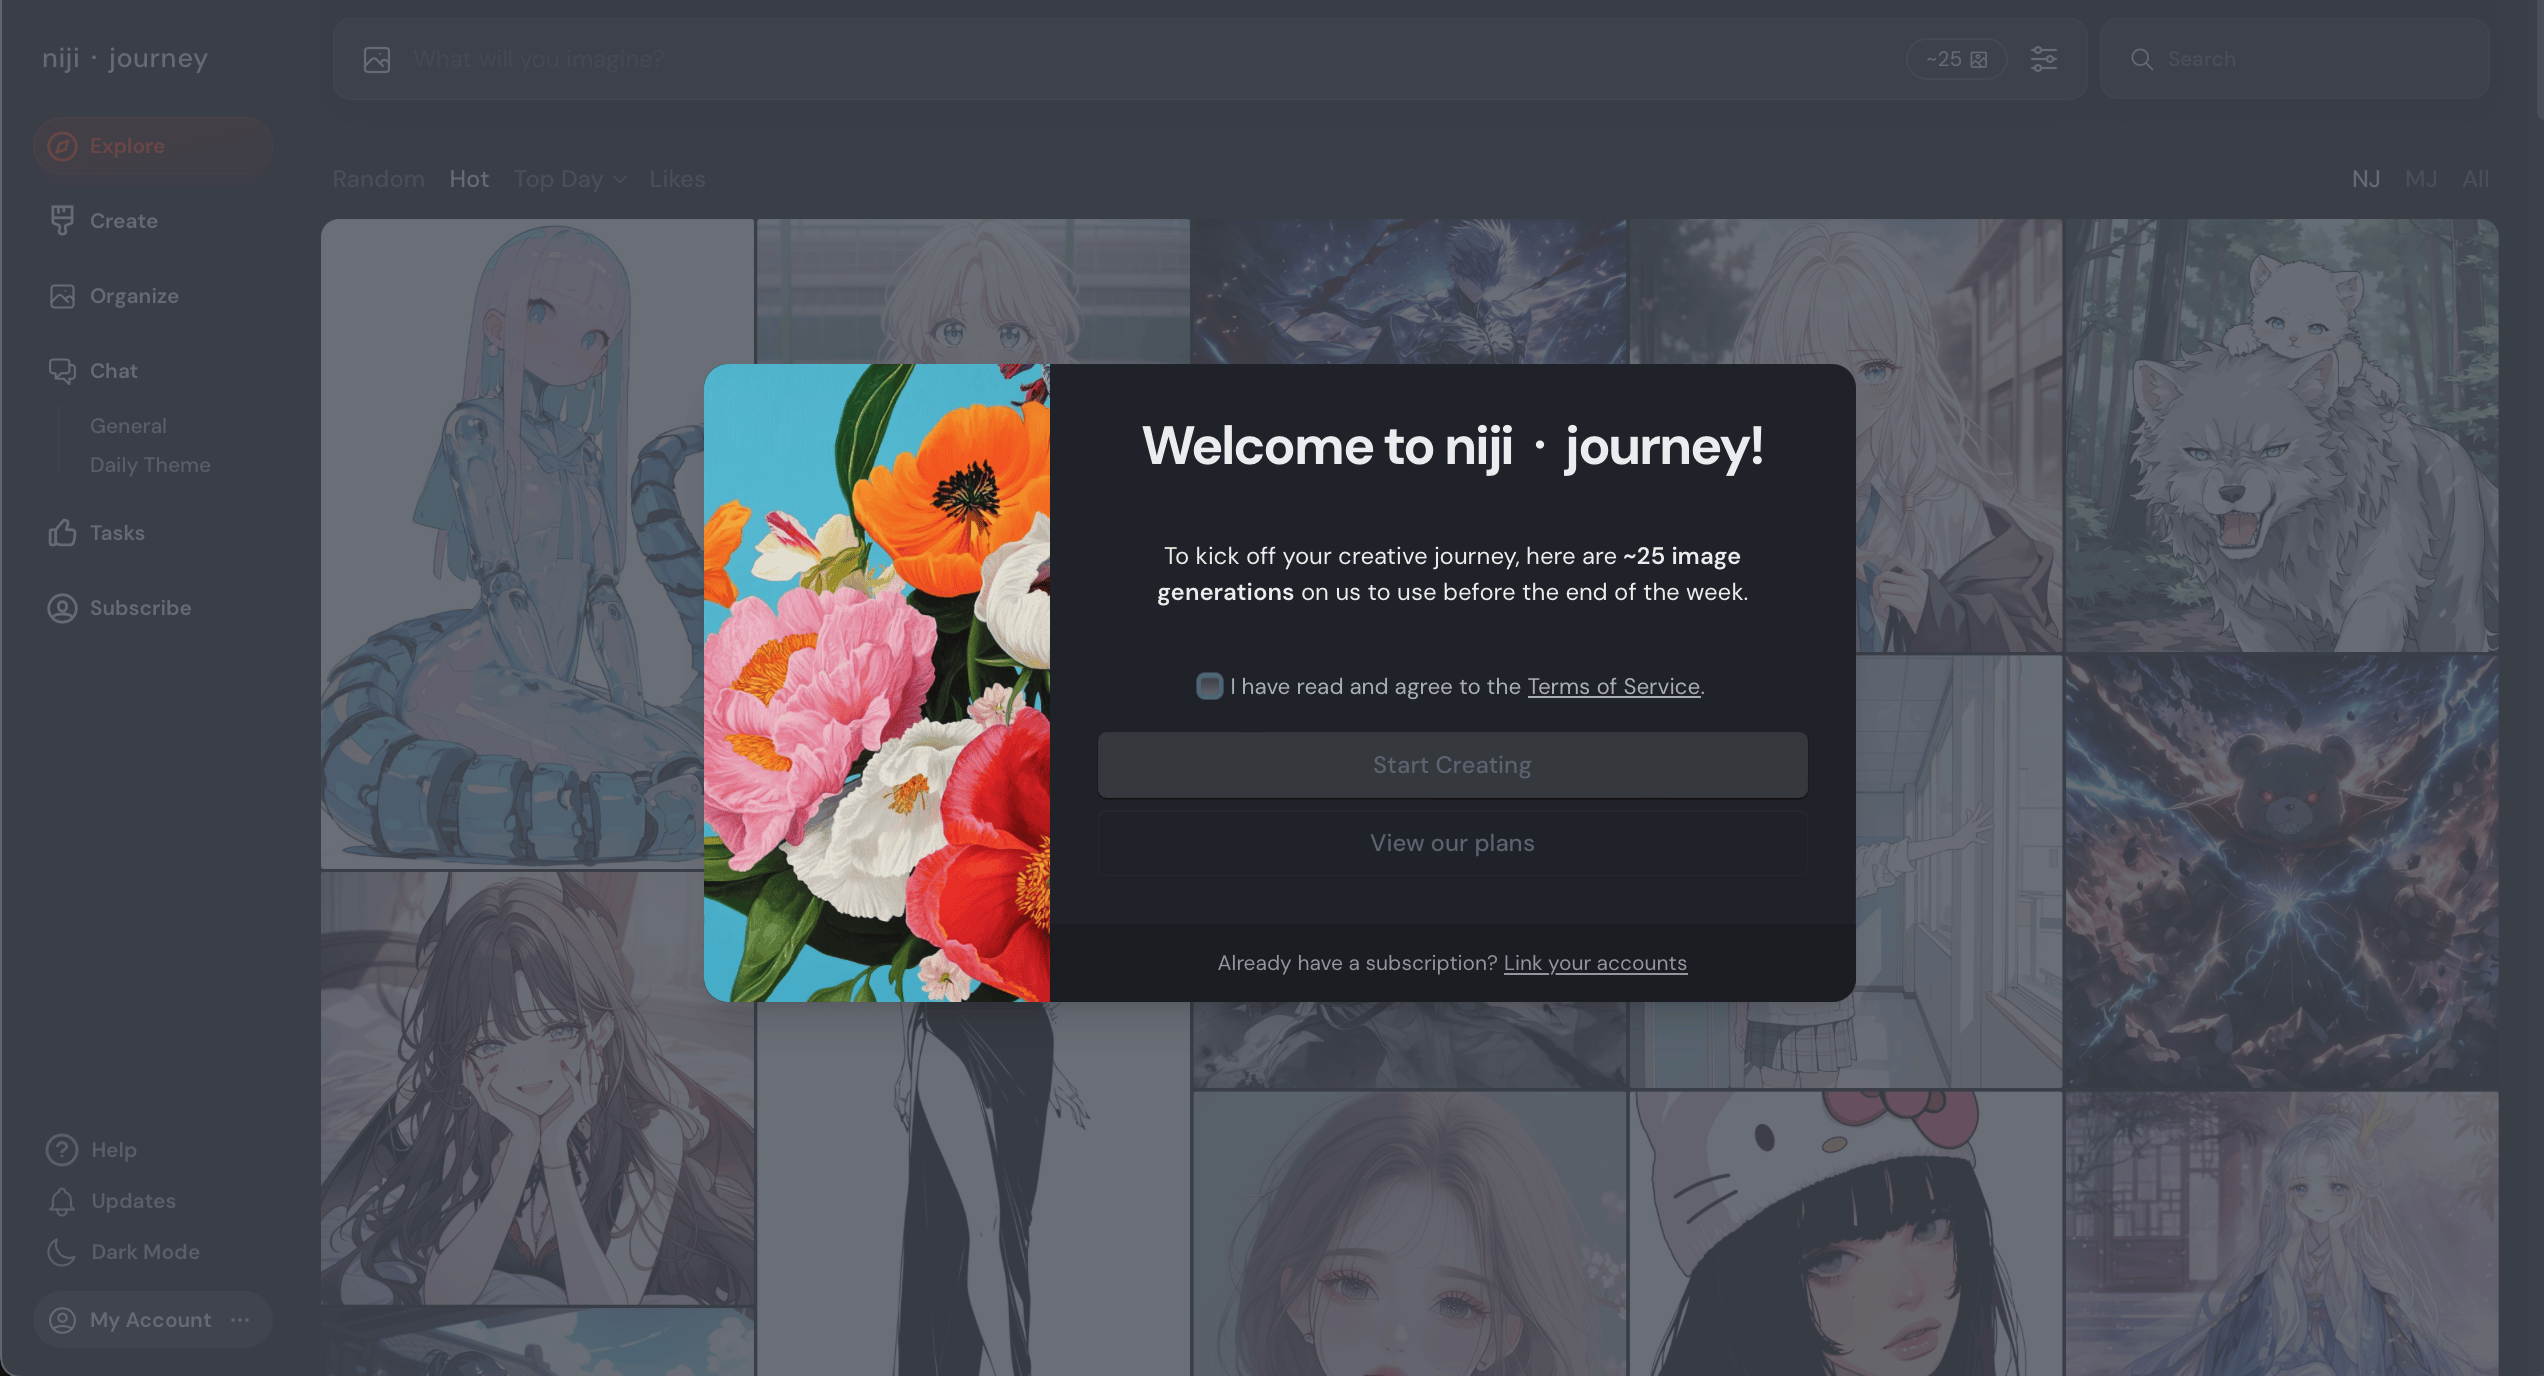Switch to the Random tab
The height and width of the screenshot is (1376, 2544).
point(378,179)
